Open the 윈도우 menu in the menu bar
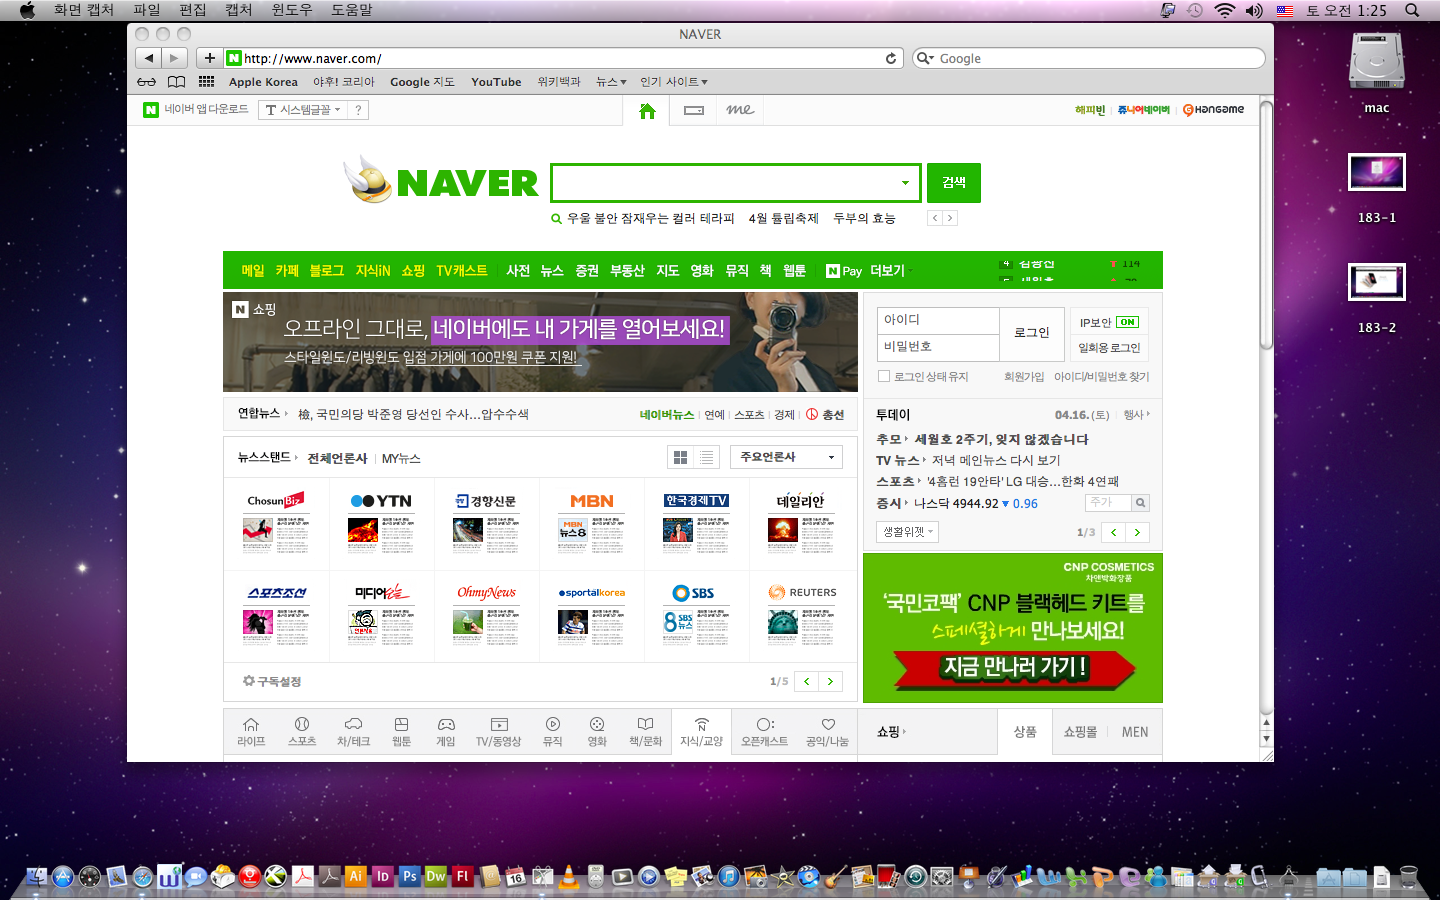Viewport: 1440px width, 900px height. [291, 10]
